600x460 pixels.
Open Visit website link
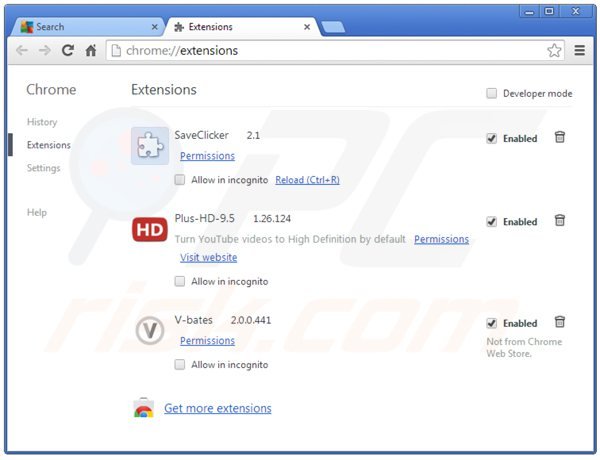pos(209,258)
